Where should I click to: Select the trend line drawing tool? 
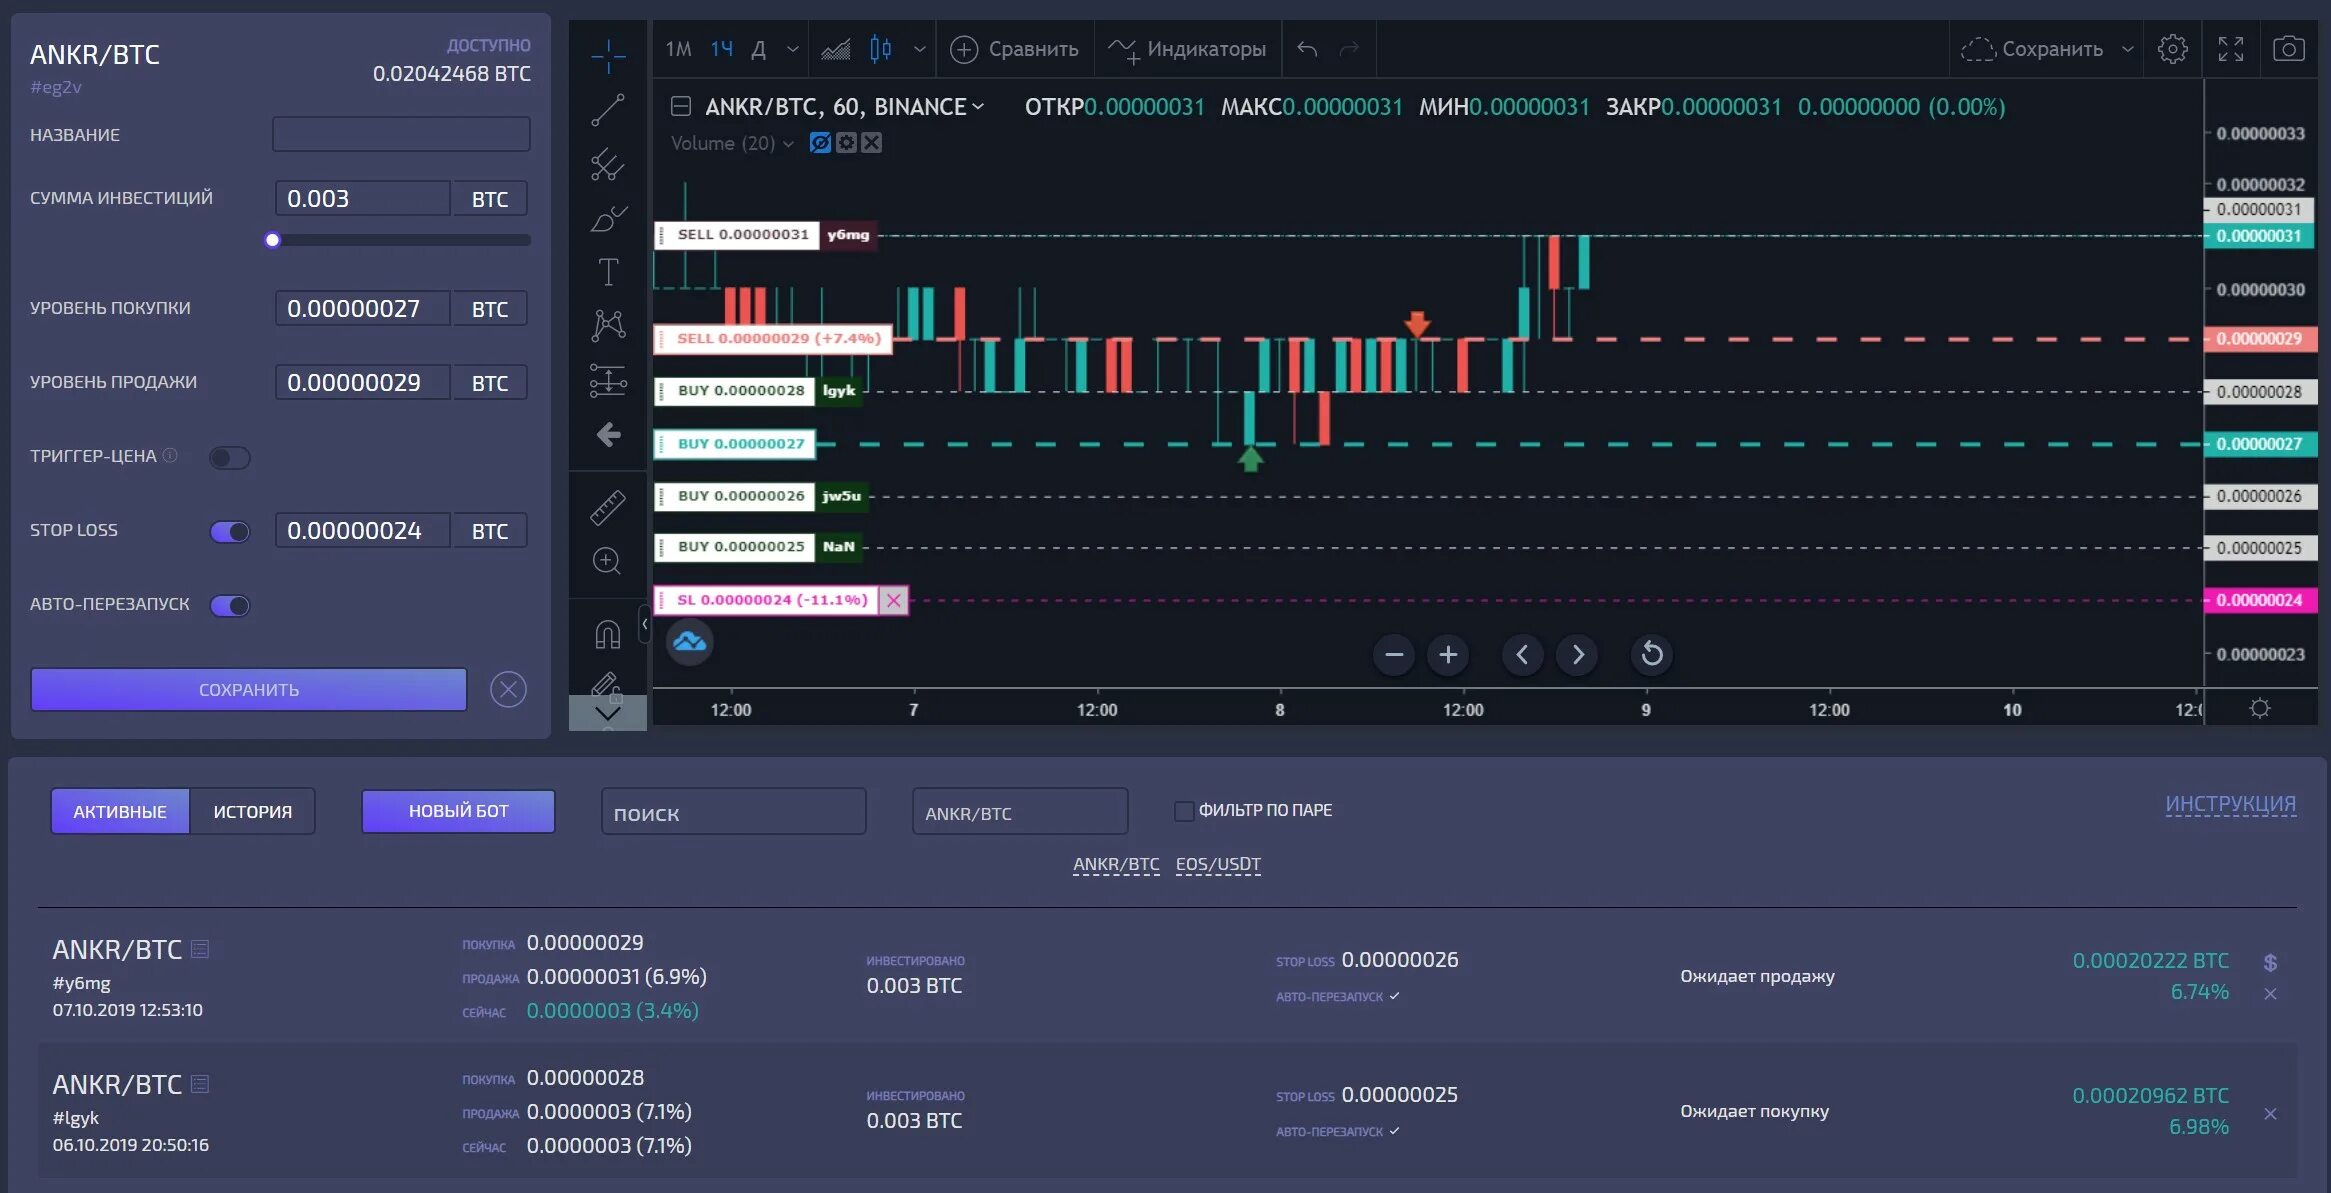[x=607, y=109]
